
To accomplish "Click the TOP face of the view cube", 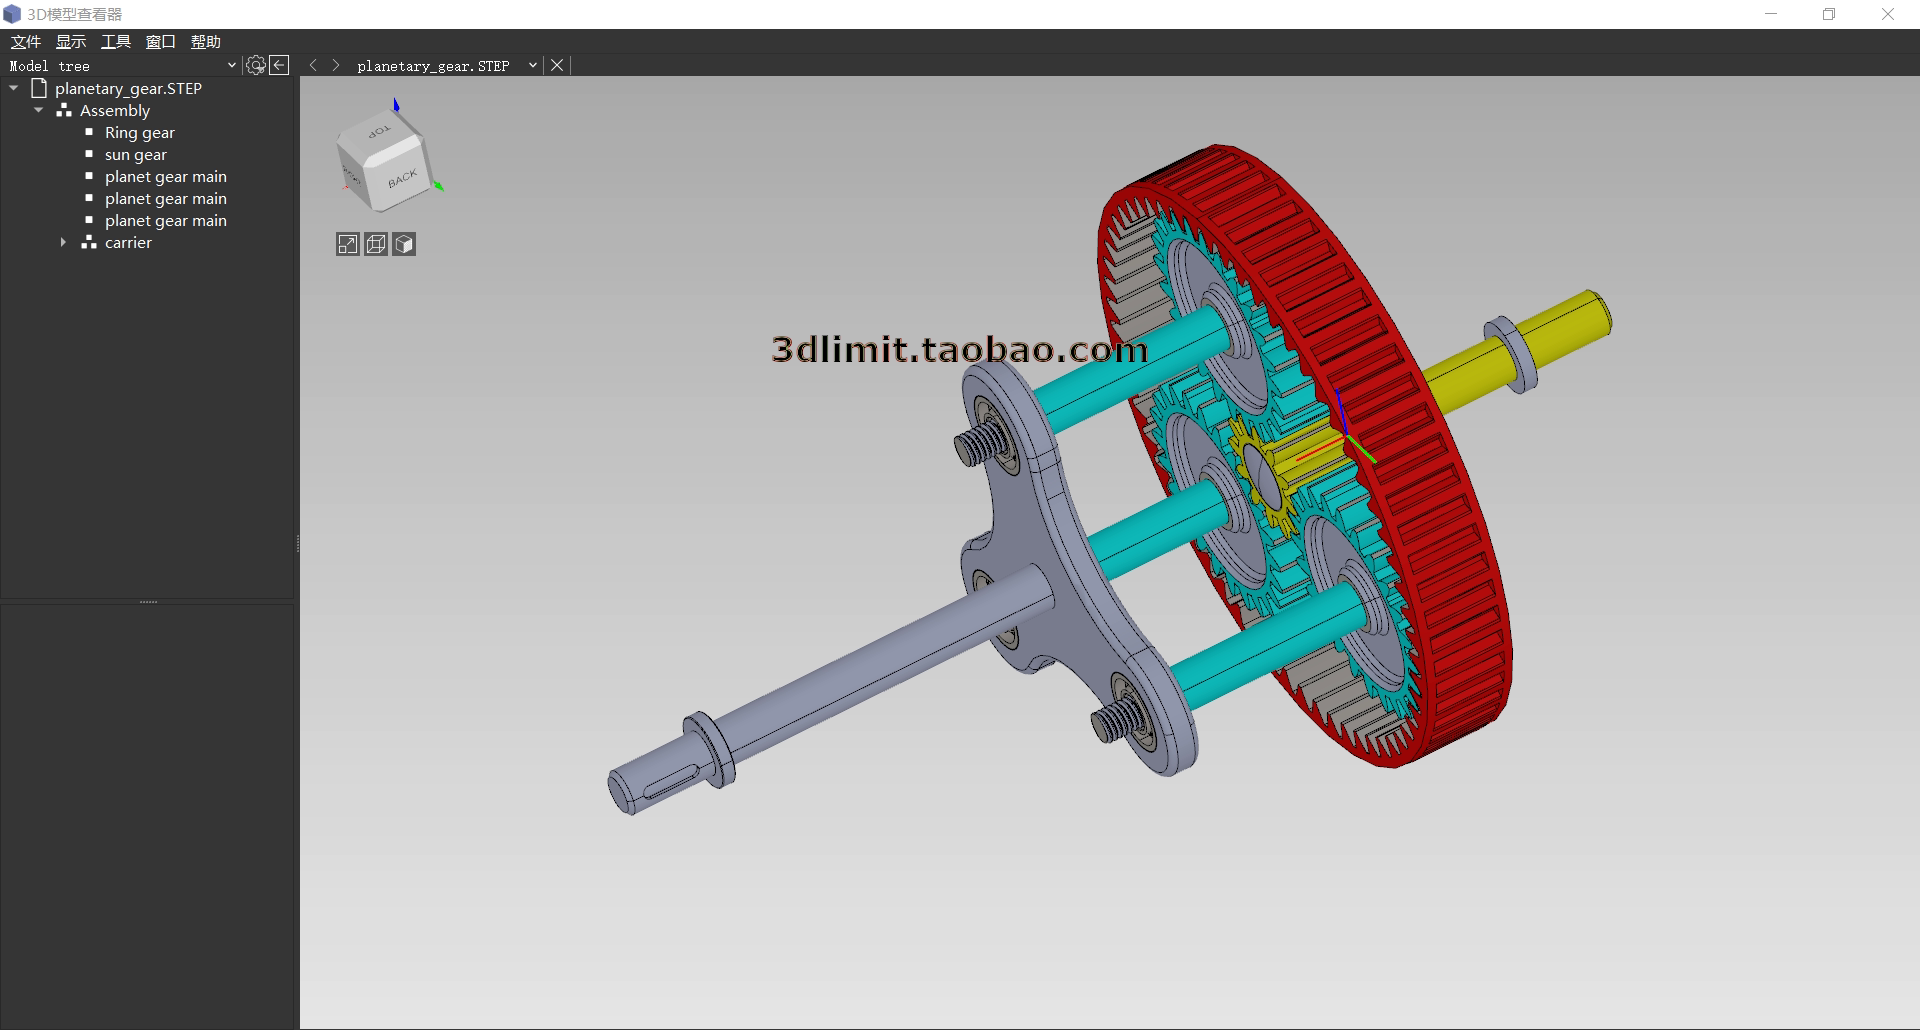I will click(x=380, y=132).
